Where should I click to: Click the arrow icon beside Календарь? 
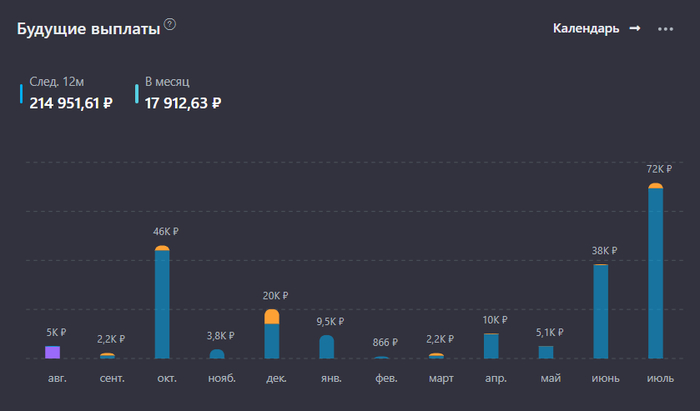click(x=634, y=28)
